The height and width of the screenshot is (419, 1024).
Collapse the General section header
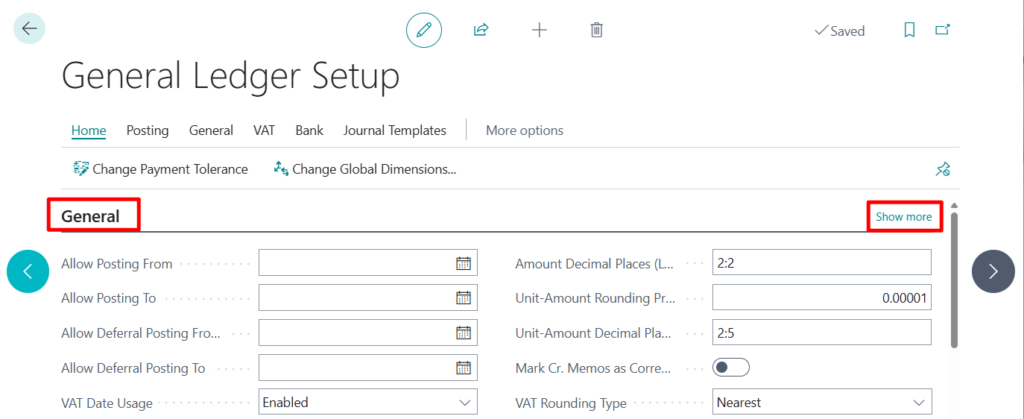[x=91, y=216]
